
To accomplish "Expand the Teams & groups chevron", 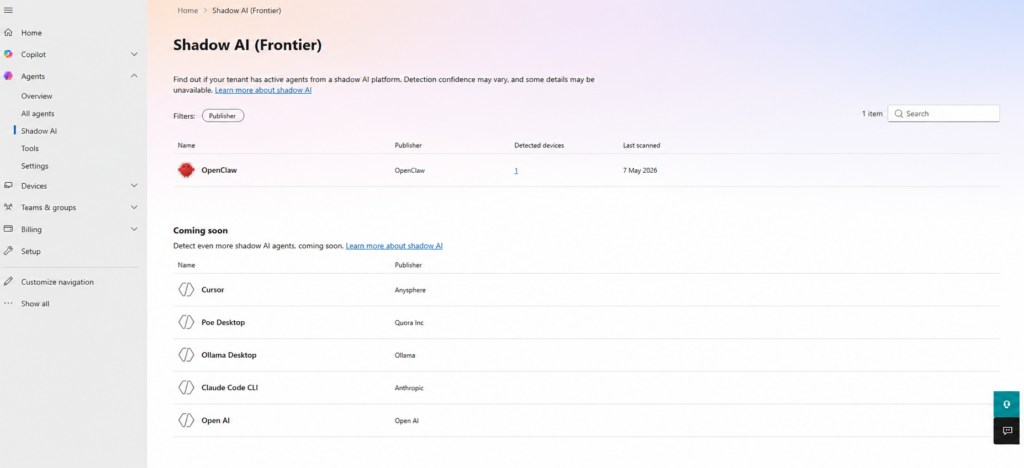I will 134,208.
